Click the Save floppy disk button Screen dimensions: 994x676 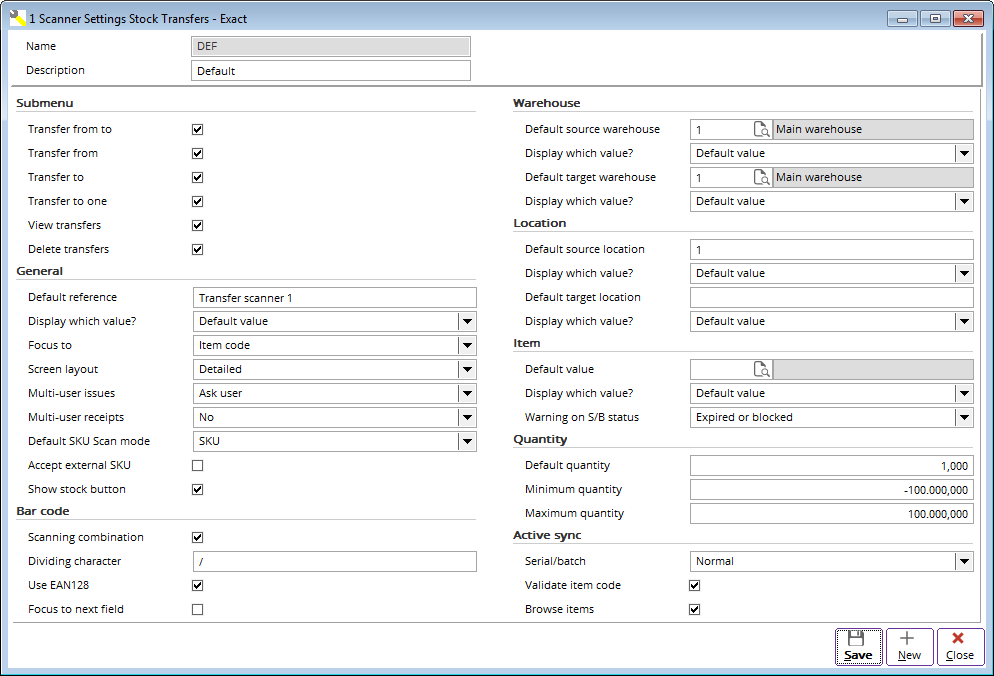858,646
